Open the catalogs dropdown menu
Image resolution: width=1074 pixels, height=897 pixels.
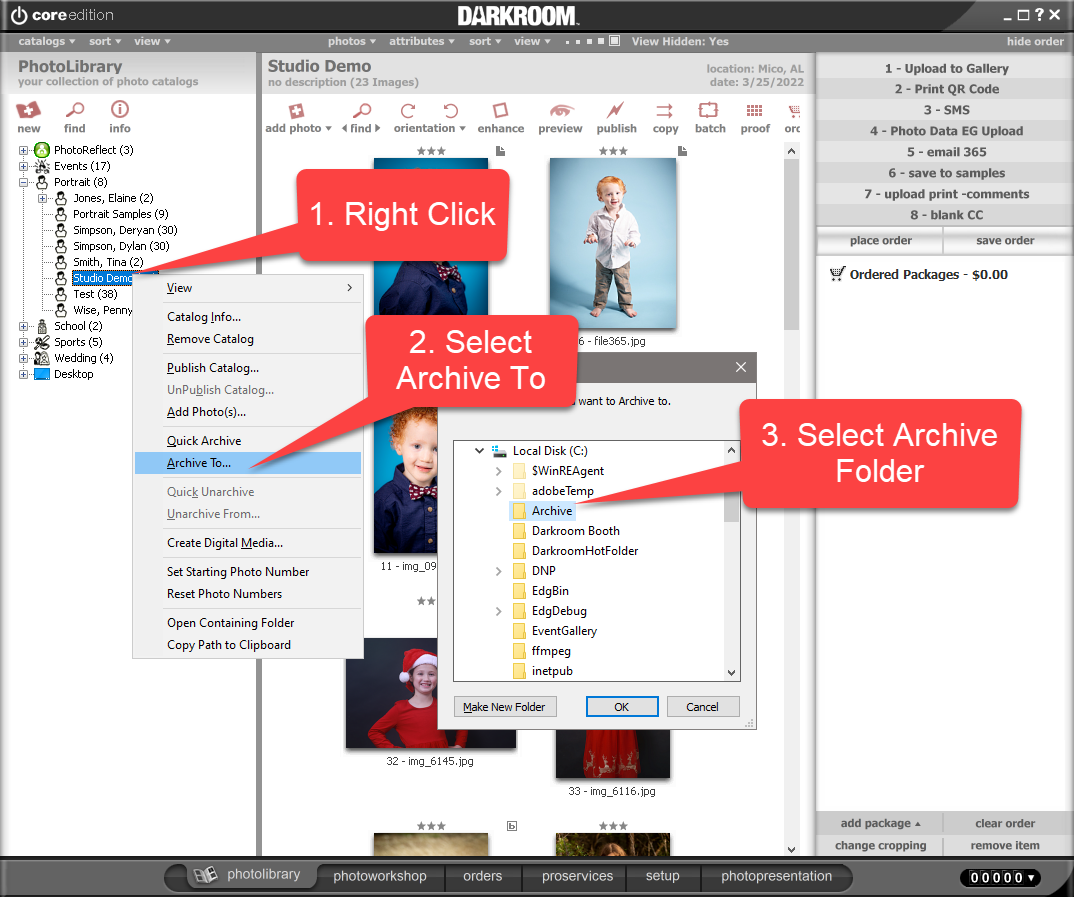(47, 41)
